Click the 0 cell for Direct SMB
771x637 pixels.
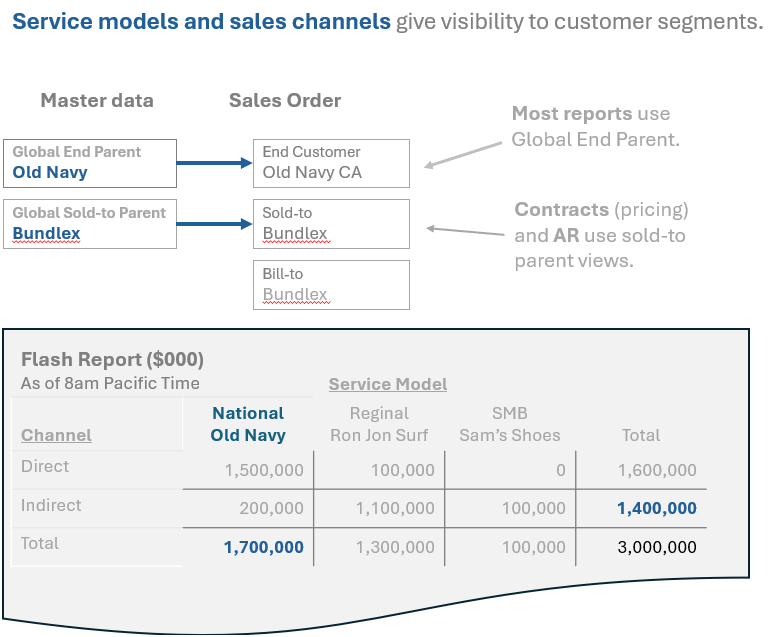point(561,470)
